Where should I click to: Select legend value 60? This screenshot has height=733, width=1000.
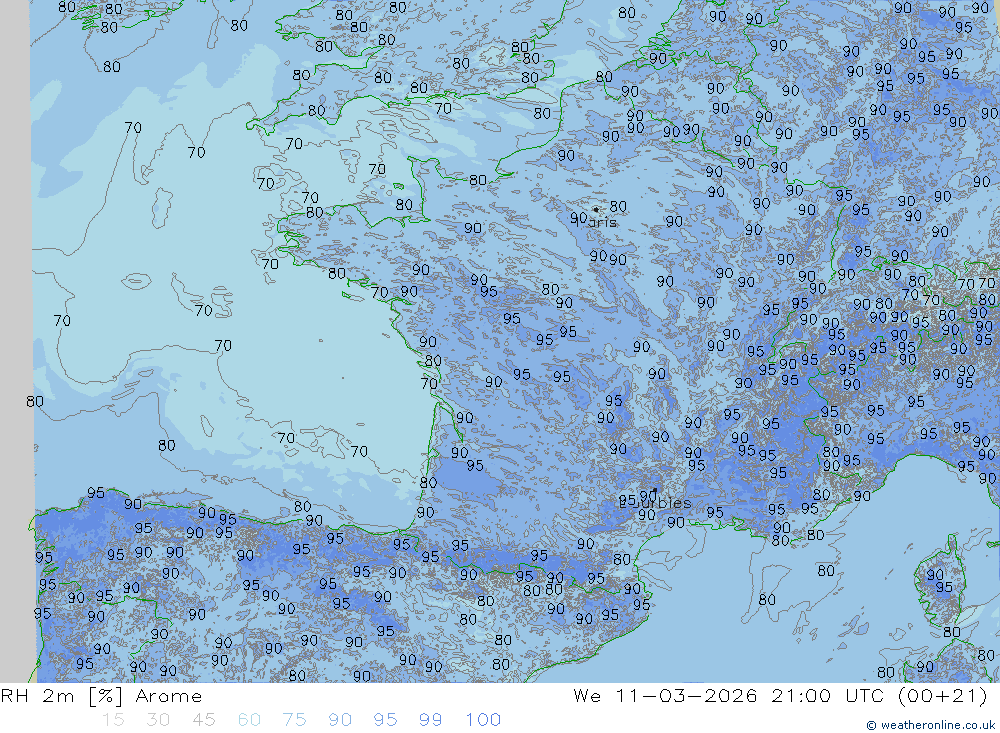[249, 720]
